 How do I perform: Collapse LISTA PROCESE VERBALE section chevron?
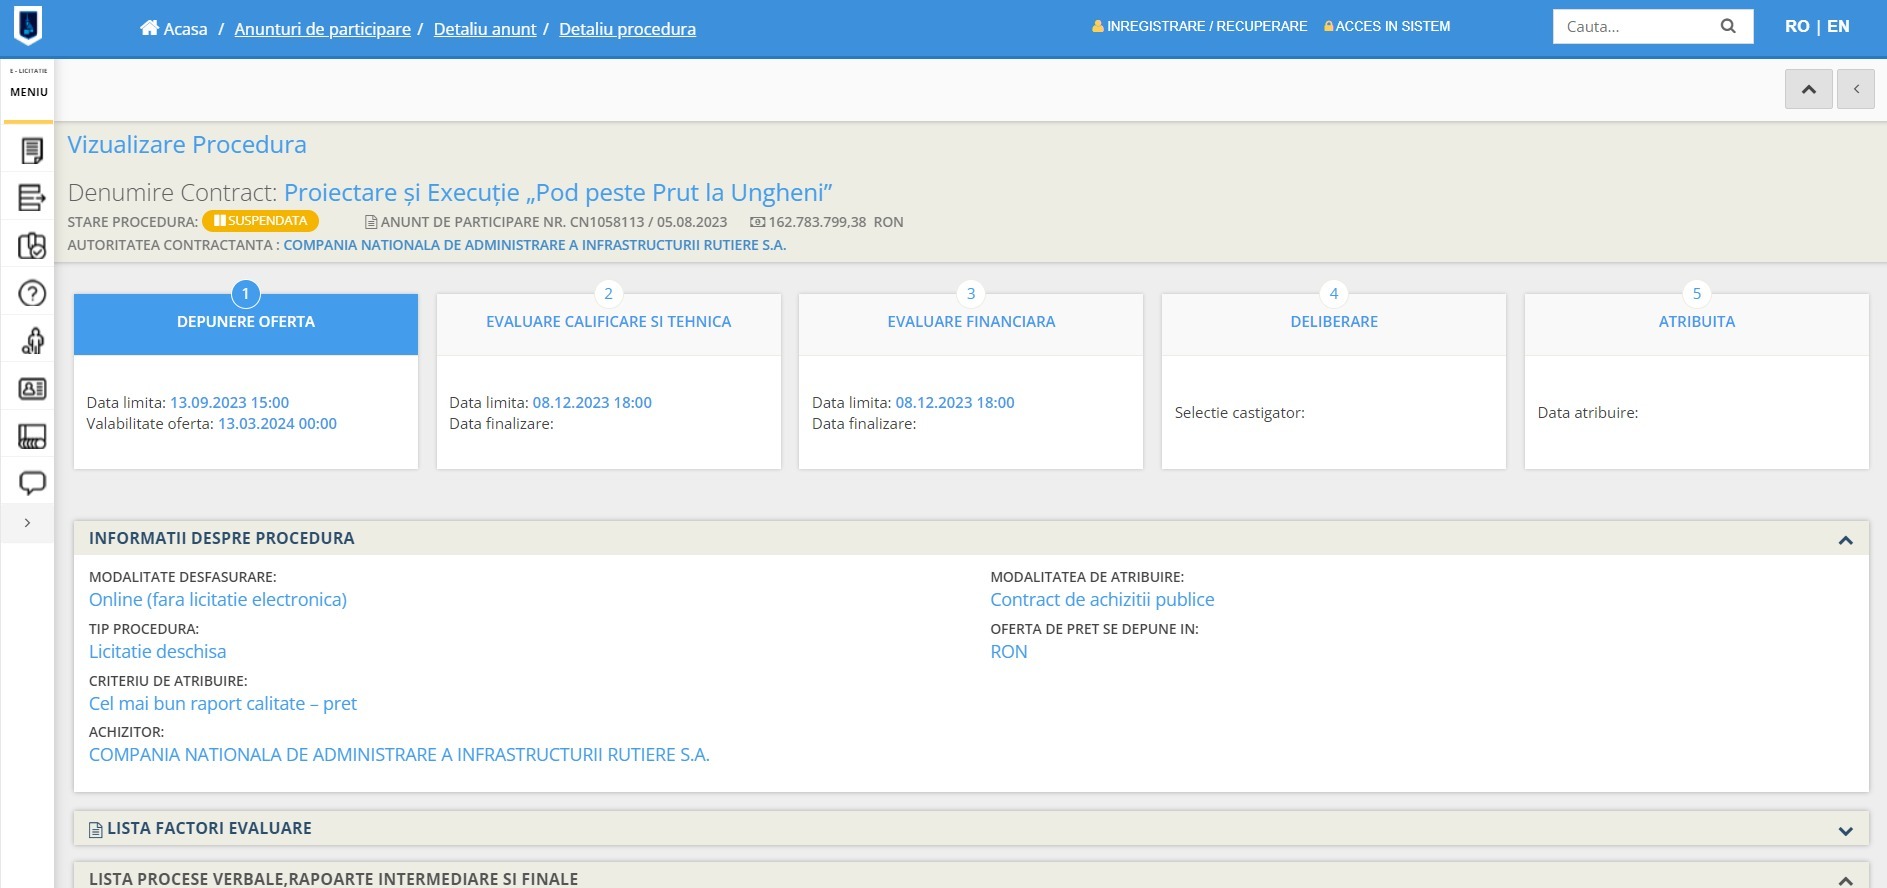[x=1845, y=880]
